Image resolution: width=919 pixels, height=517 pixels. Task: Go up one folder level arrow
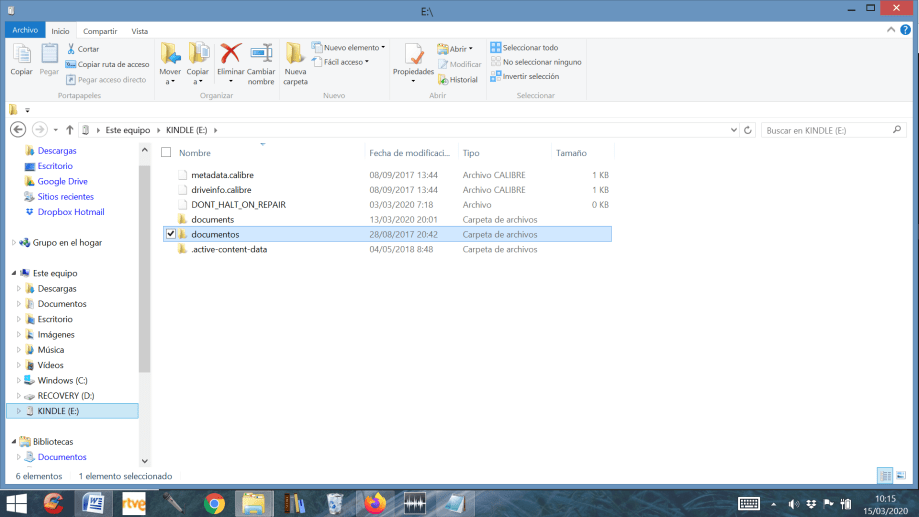(x=69, y=130)
